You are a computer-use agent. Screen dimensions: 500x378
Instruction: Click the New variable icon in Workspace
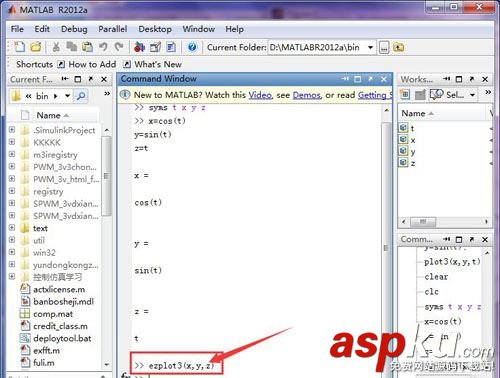coord(405,95)
